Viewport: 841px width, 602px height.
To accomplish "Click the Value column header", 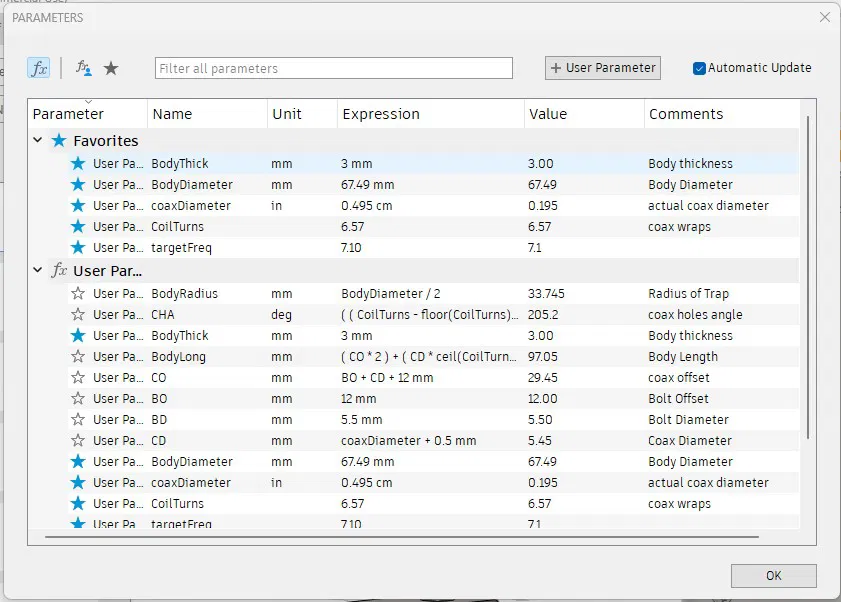I will tap(549, 114).
